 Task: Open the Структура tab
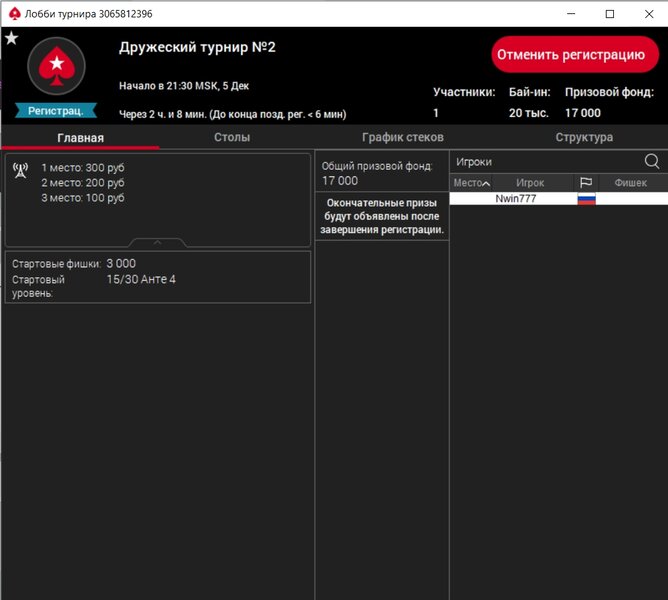584,137
